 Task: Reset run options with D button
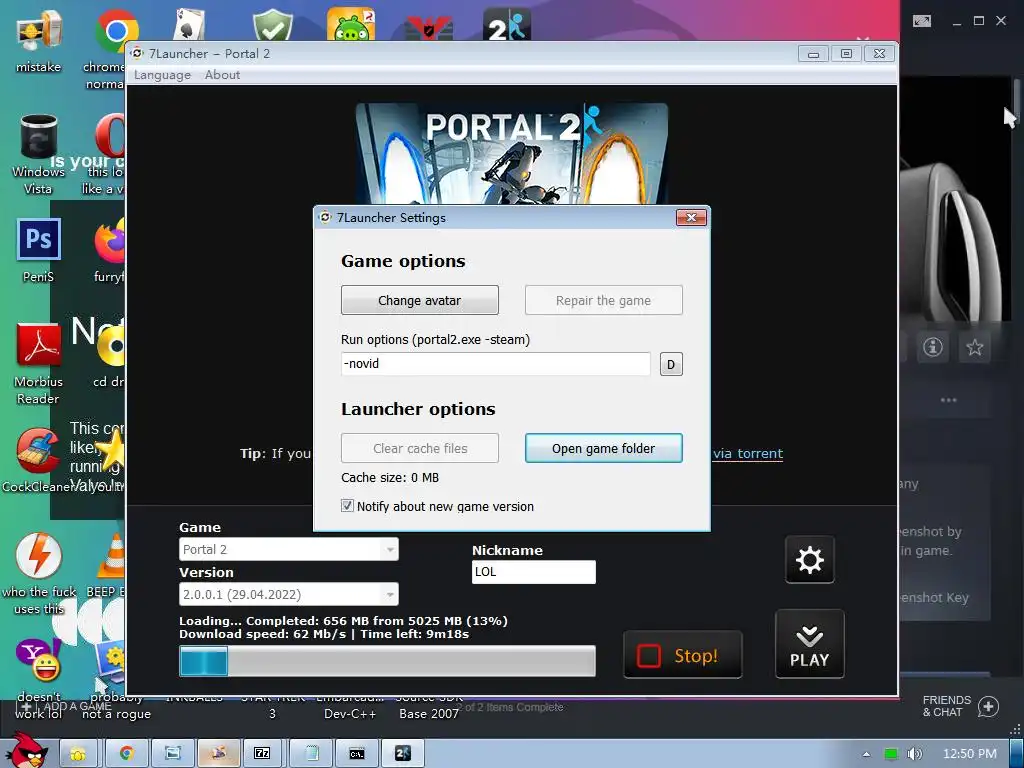point(671,364)
